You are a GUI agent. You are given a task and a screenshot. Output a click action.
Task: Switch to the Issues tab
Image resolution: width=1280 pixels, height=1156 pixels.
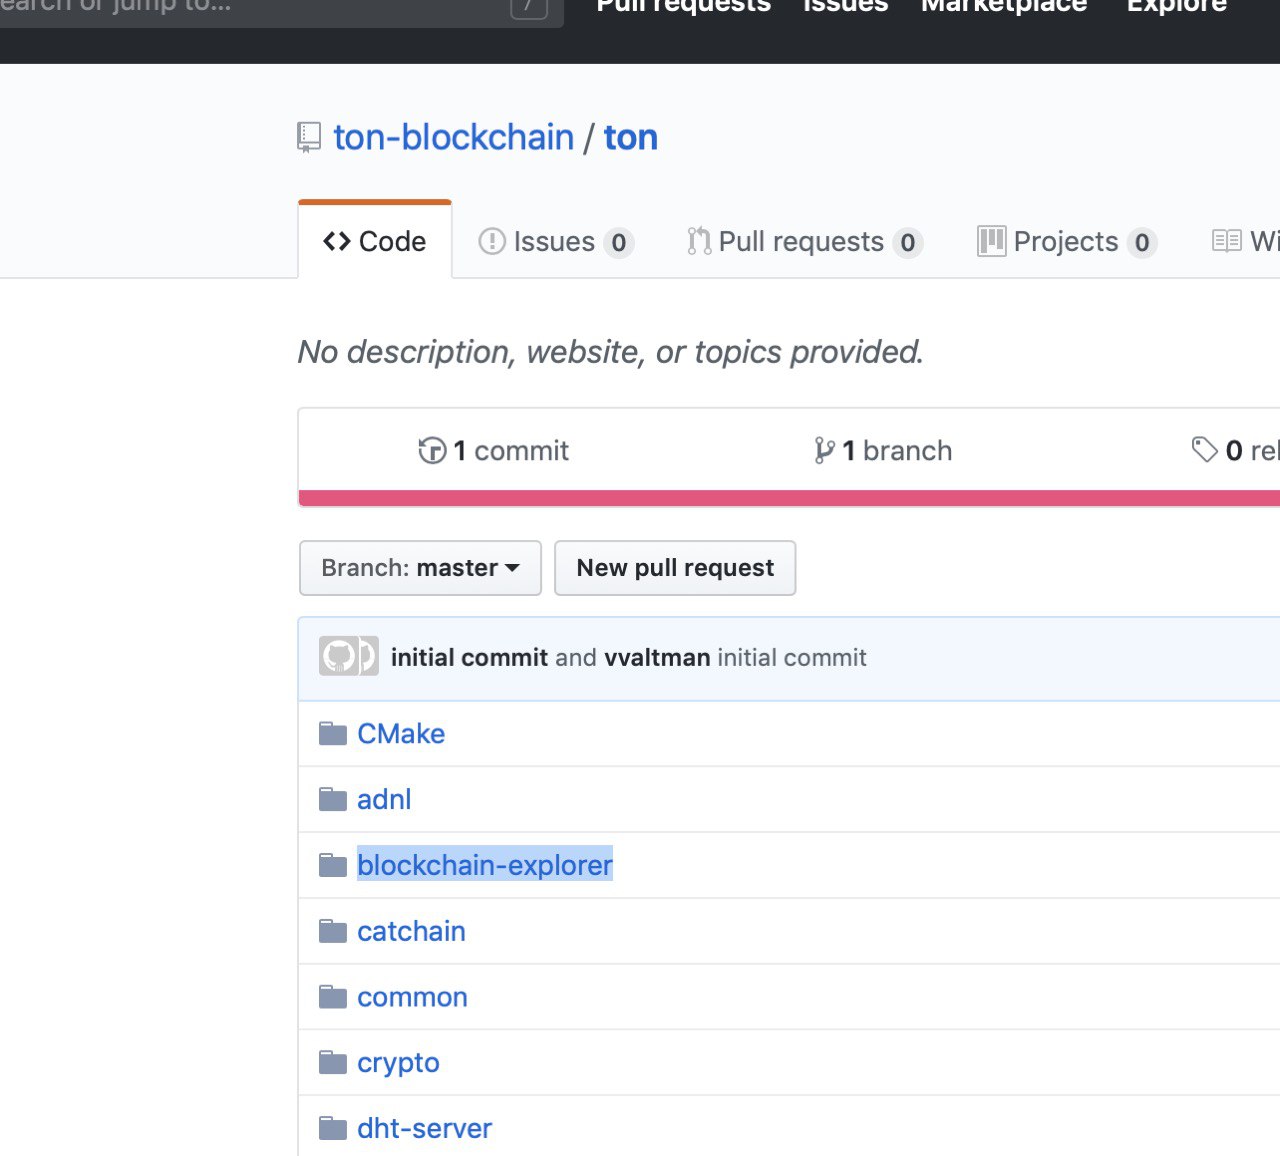click(556, 242)
